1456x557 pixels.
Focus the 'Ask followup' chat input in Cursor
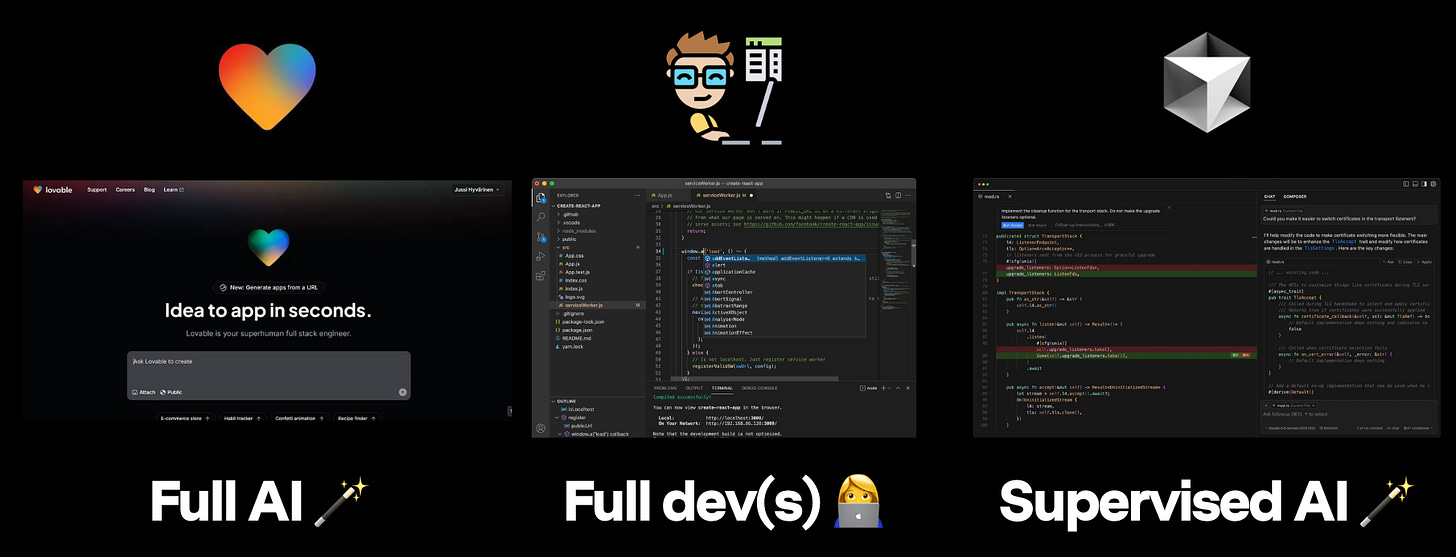pos(1349,413)
